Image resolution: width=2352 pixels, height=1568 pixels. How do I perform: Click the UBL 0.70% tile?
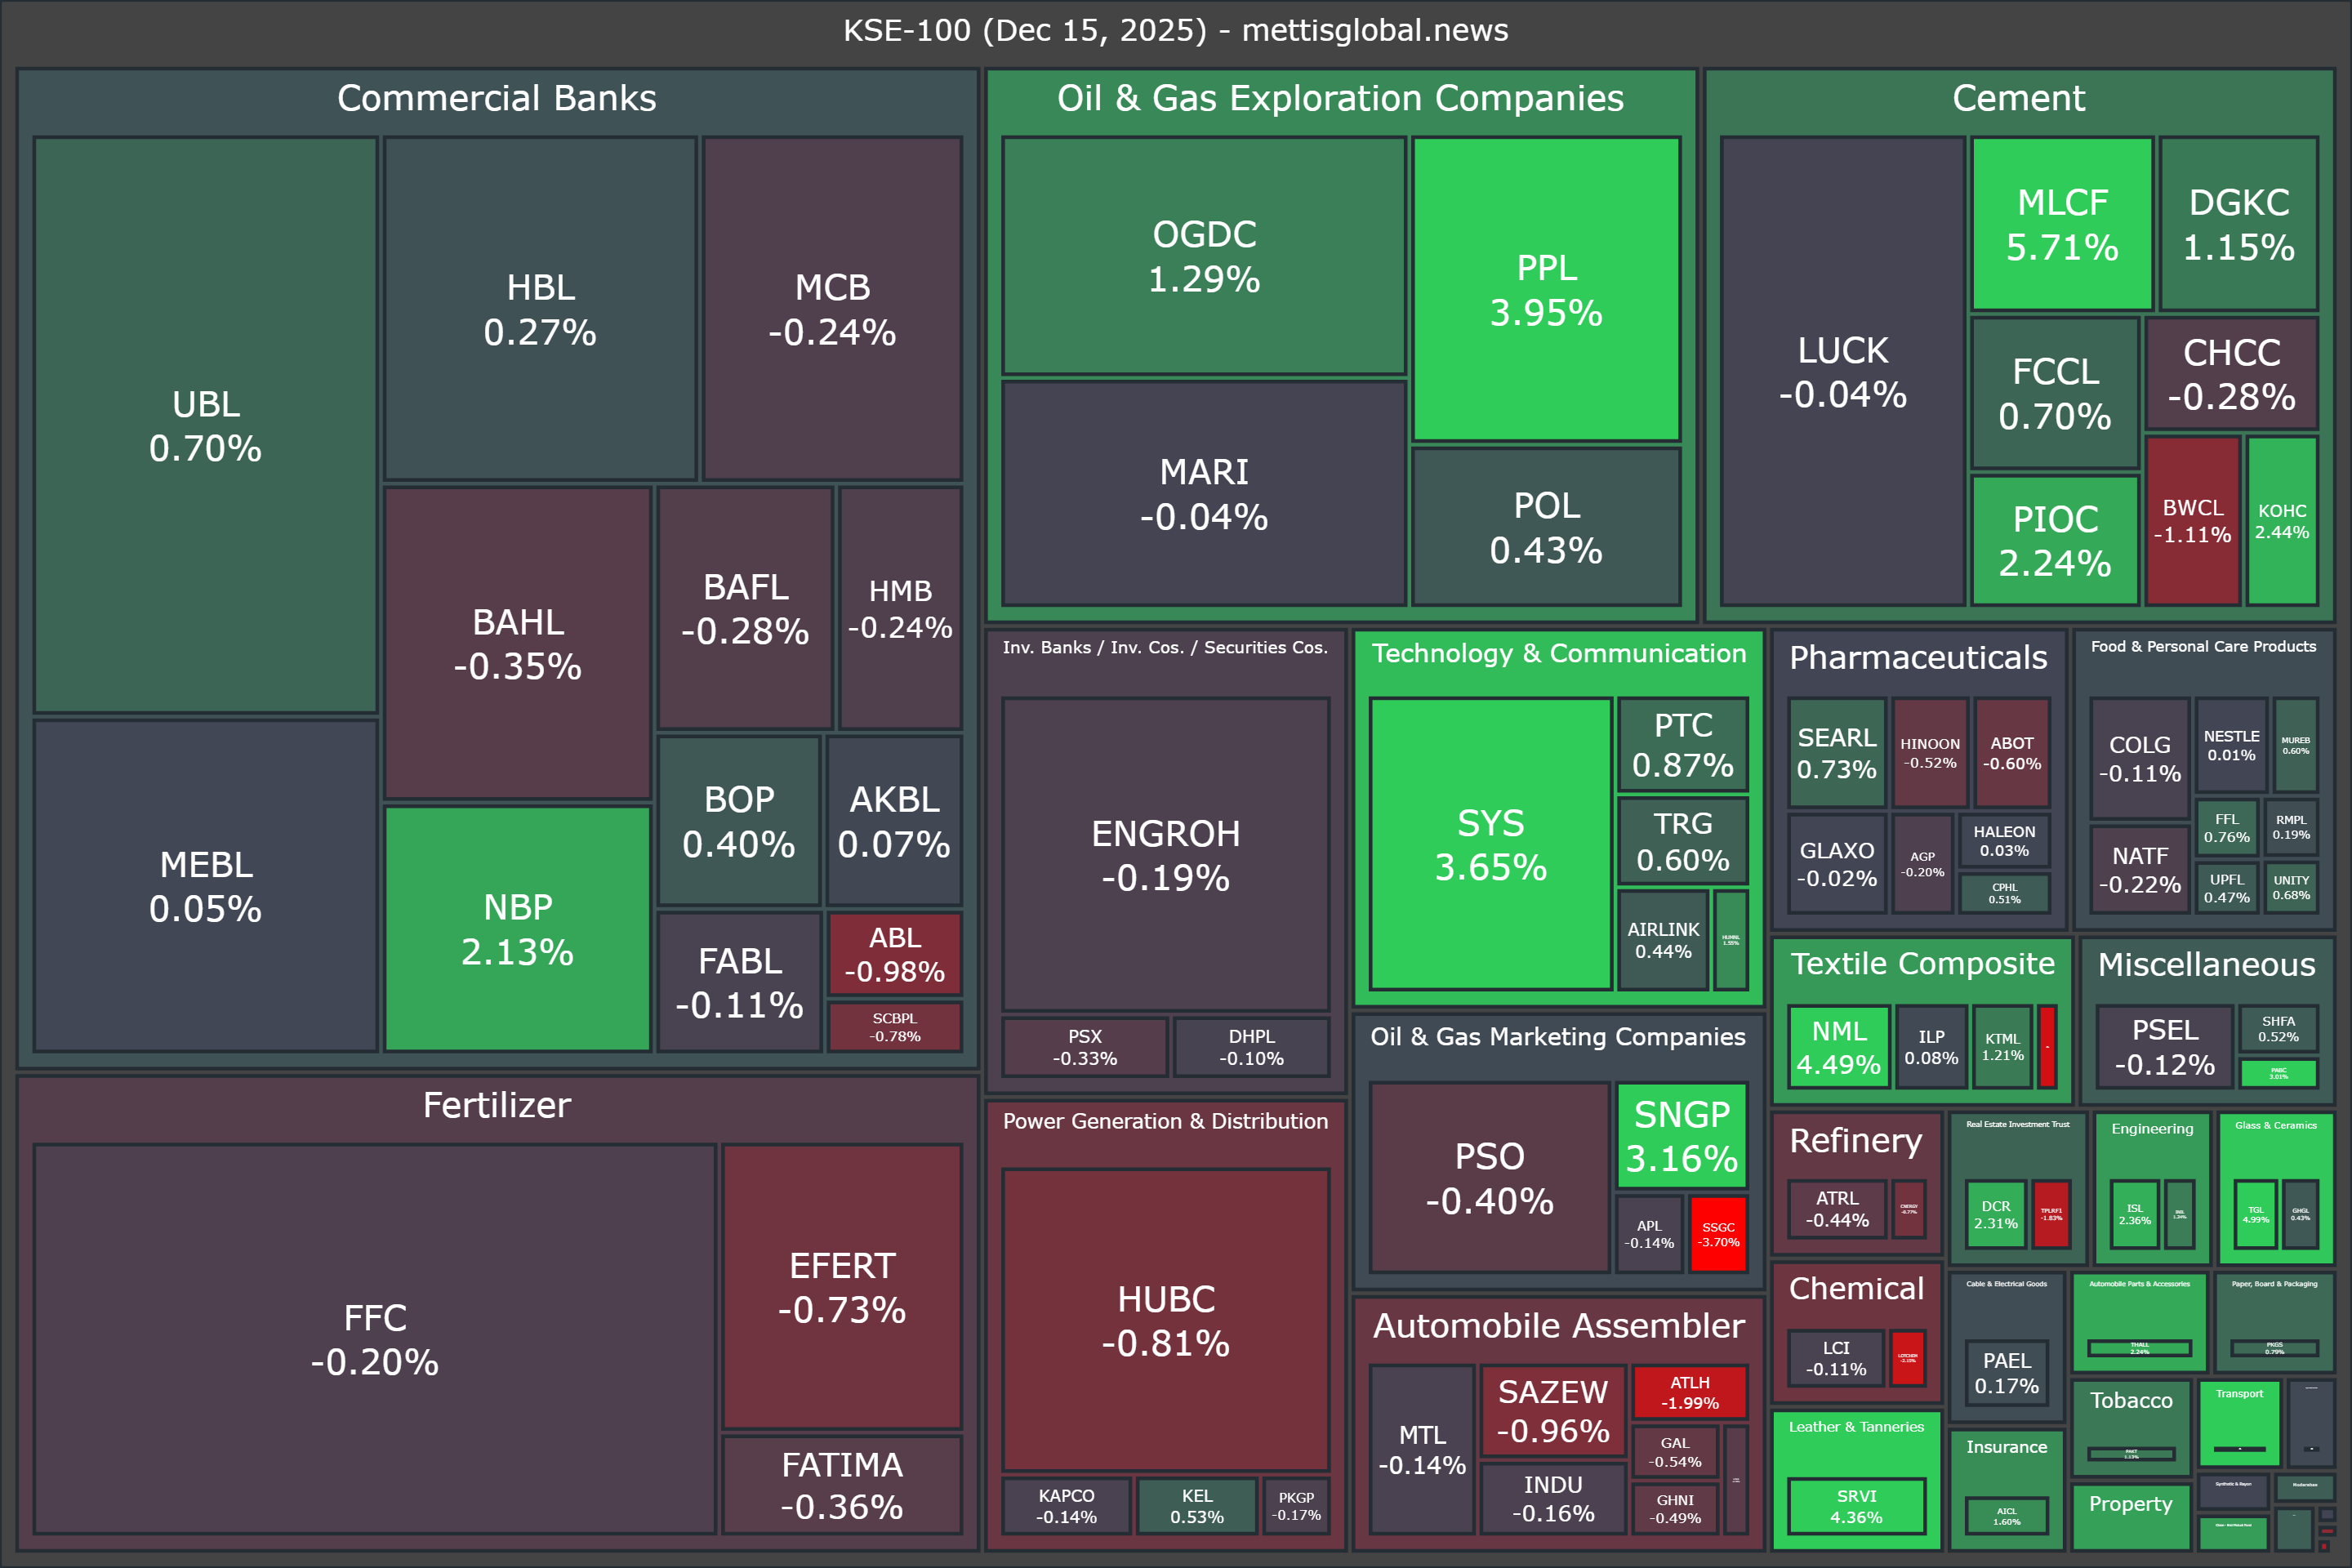pos(205,425)
